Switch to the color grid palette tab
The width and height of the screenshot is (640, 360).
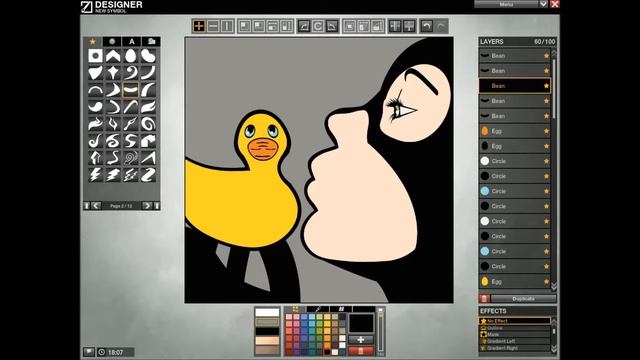tap(295, 309)
